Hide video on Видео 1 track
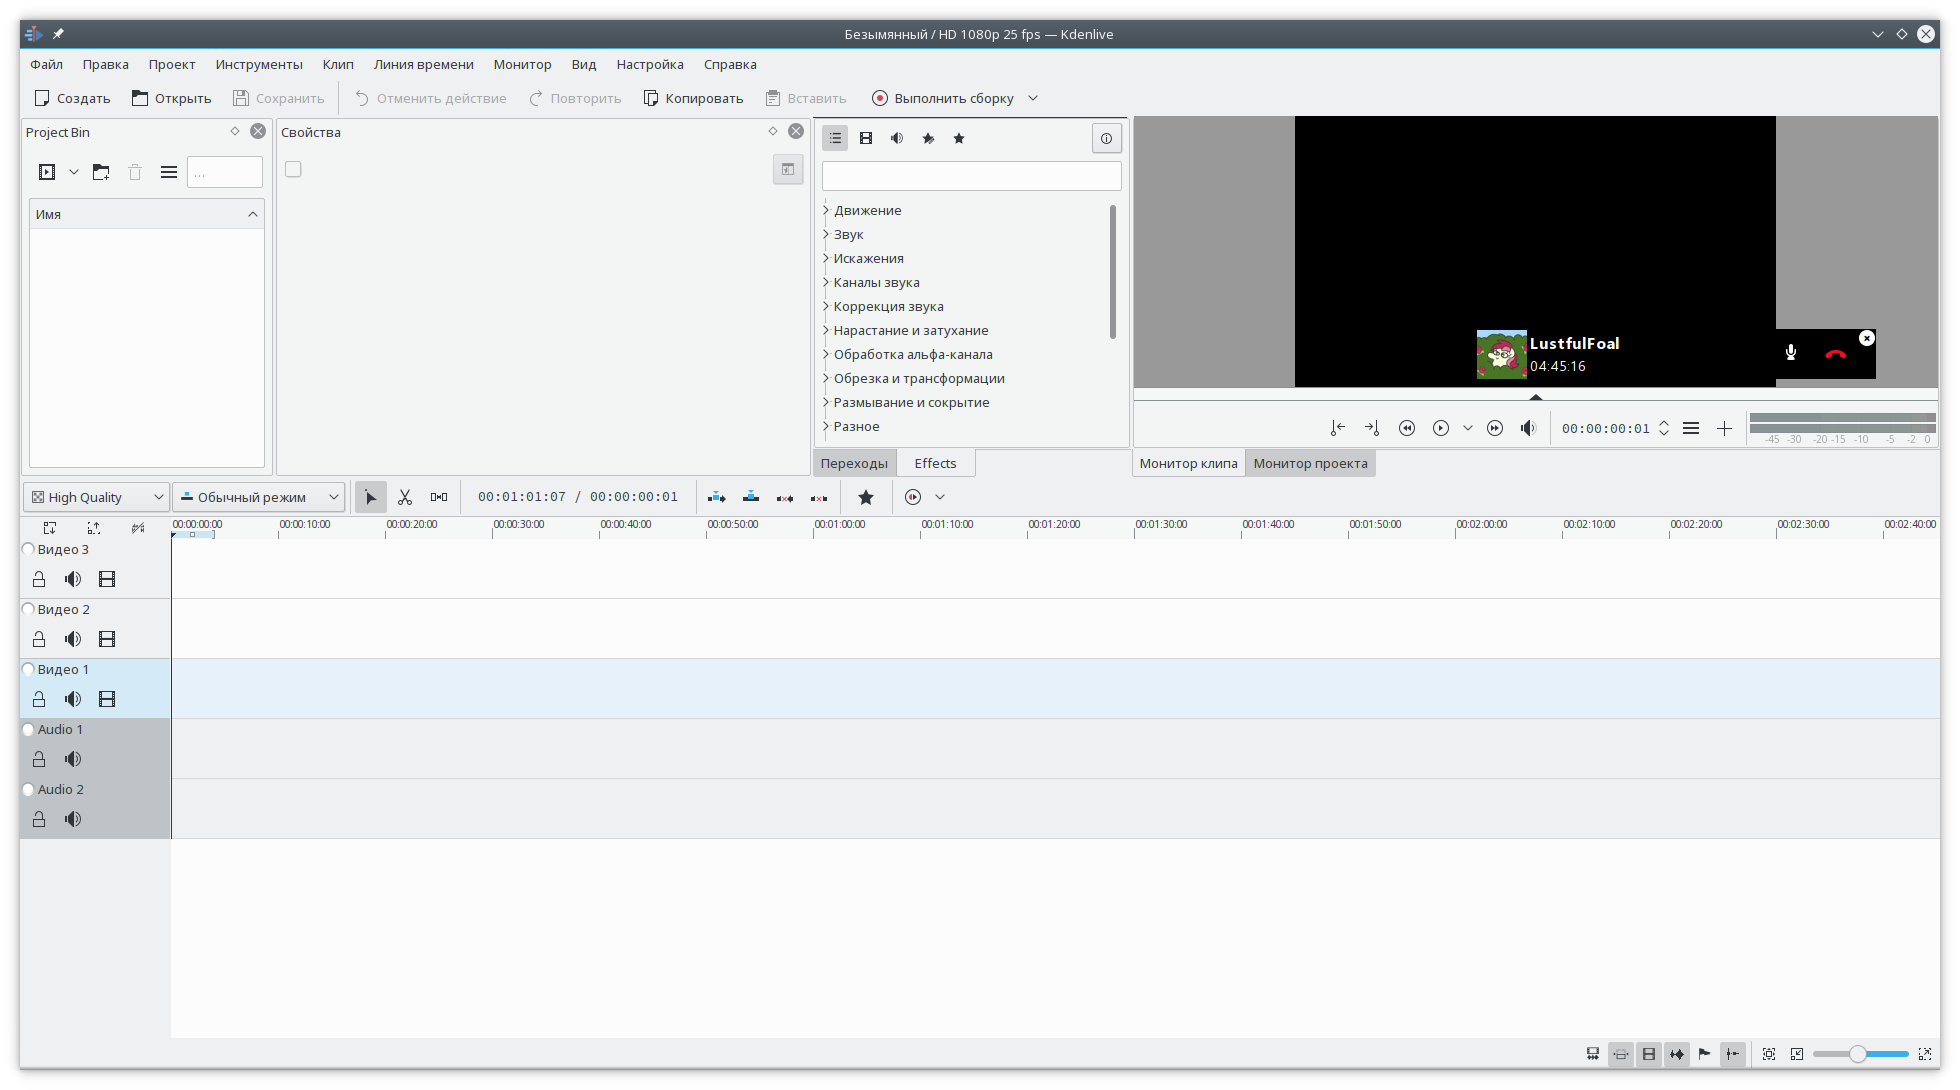 point(107,699)
